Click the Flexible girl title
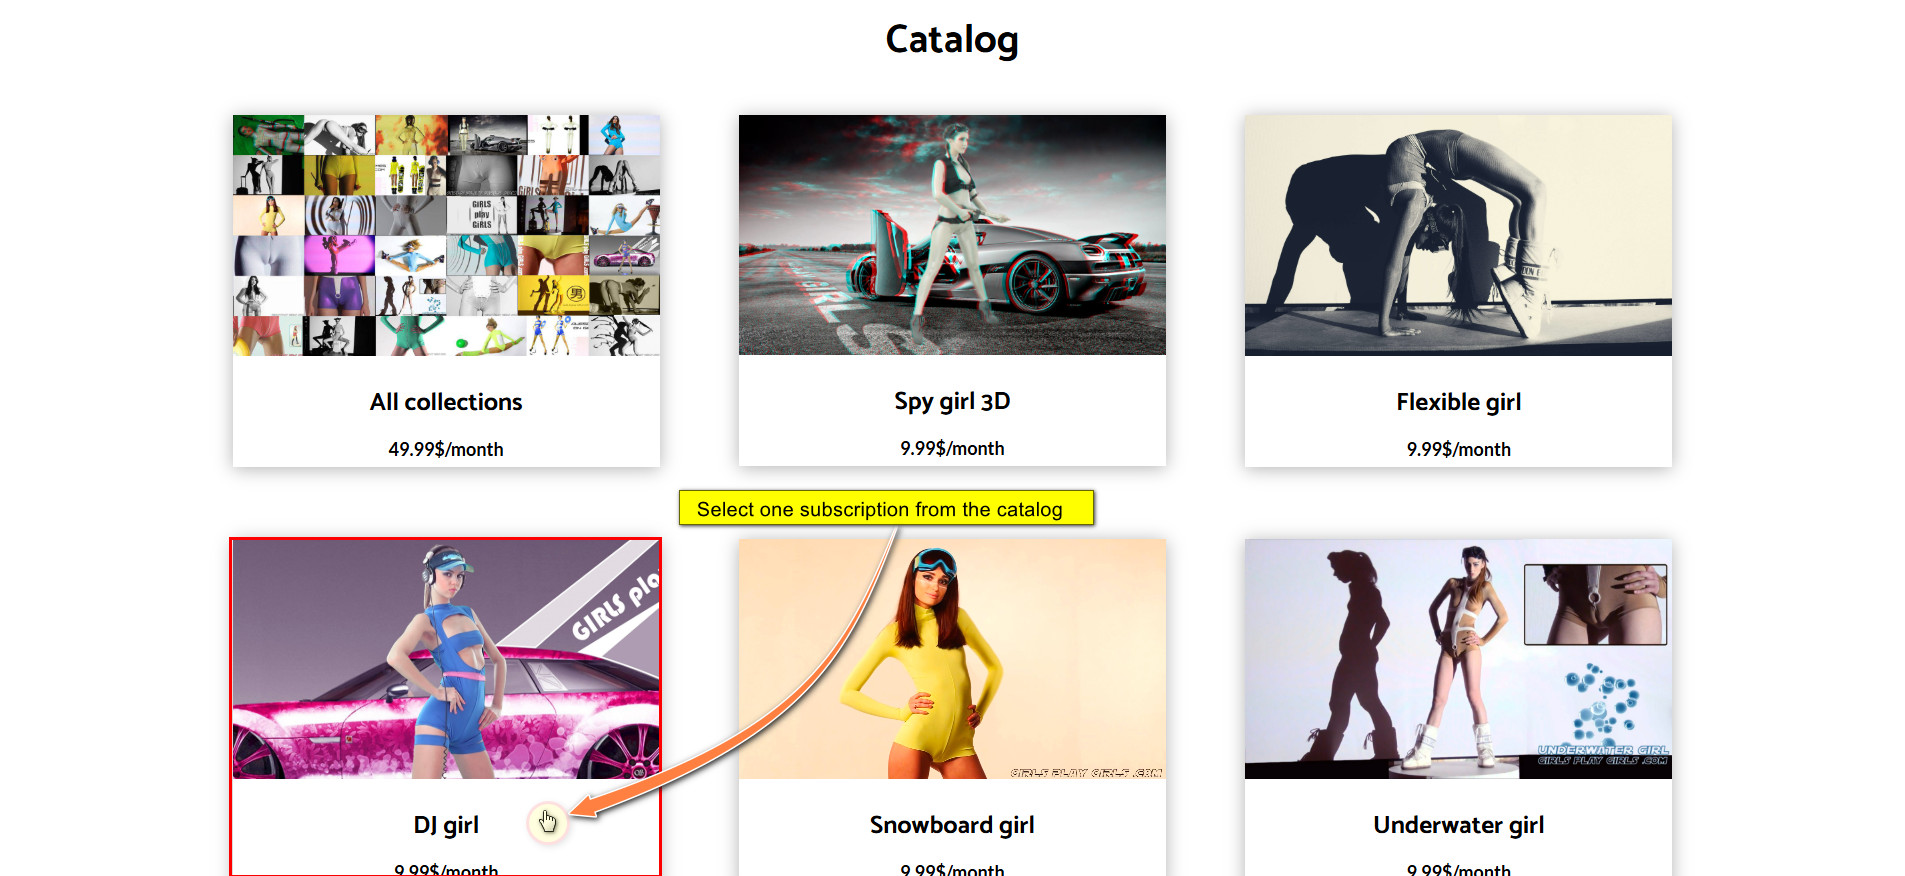The image size is (1905, 876). pos(1458,402)
